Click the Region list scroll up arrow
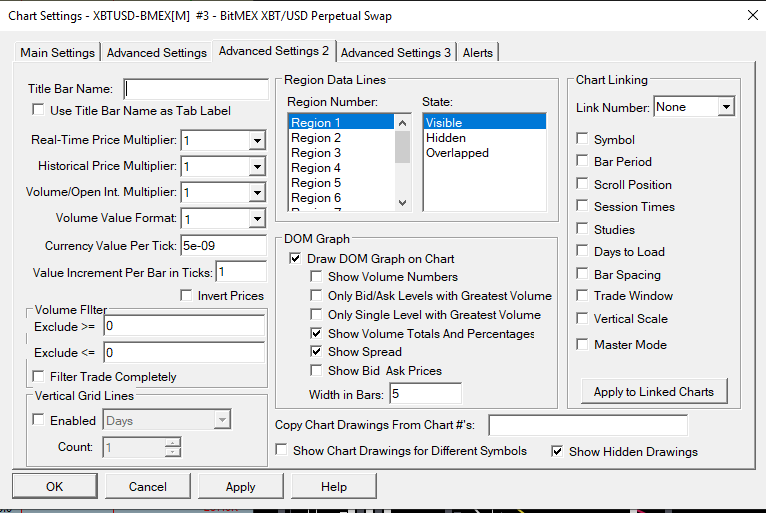This screenshot has height=513, width=766. pyautogui.click(x=402, y=123)
